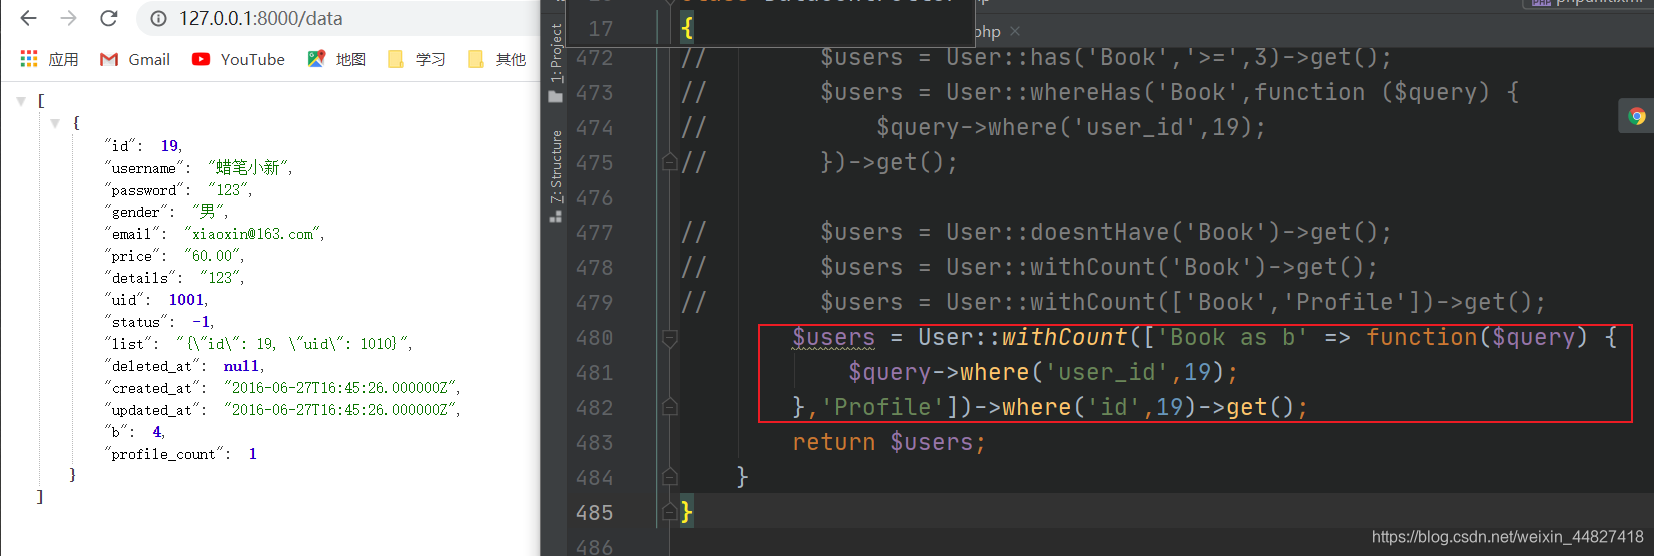
Task: Click the "status" value -1
Action: tap(201, 322)
